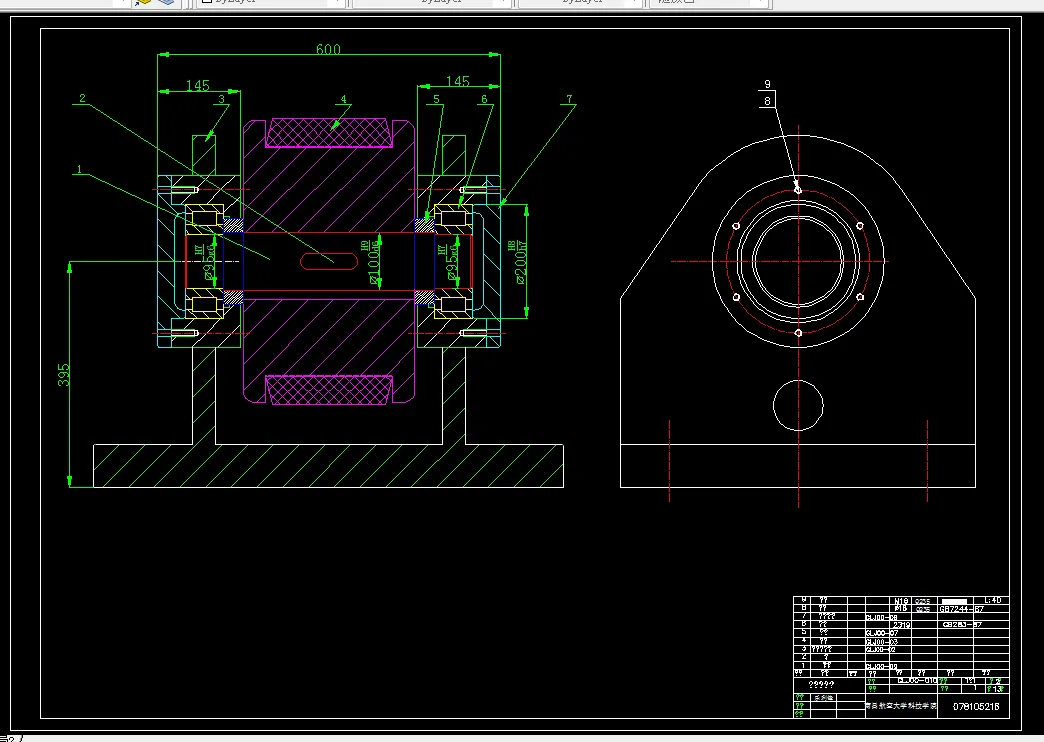Image resolution: width=1044 pixels, height=742 pixels.
Task: Click part balloon number 6
Action: [484, 99]
